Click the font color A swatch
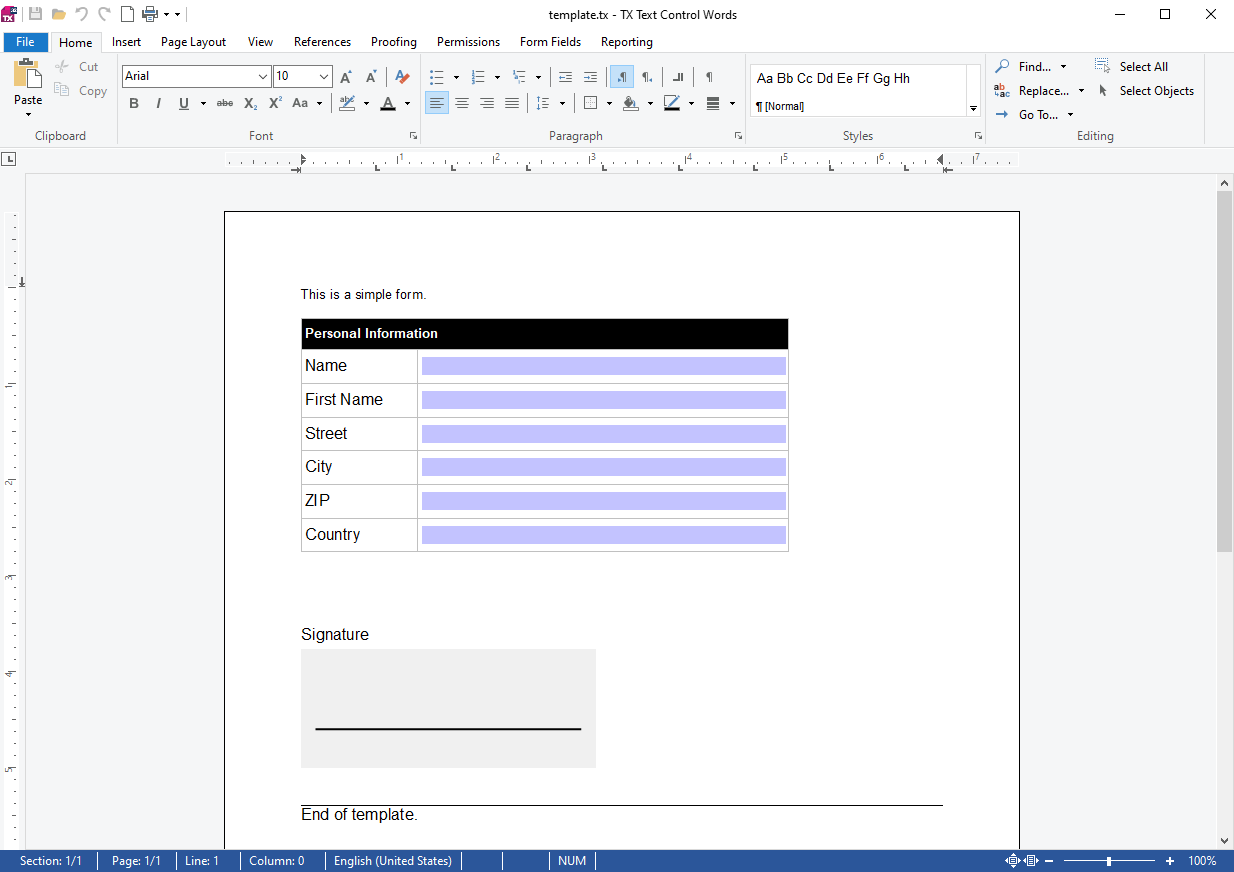The width and height of the screenshot is (1234, 872). click(x=389, y=103)
